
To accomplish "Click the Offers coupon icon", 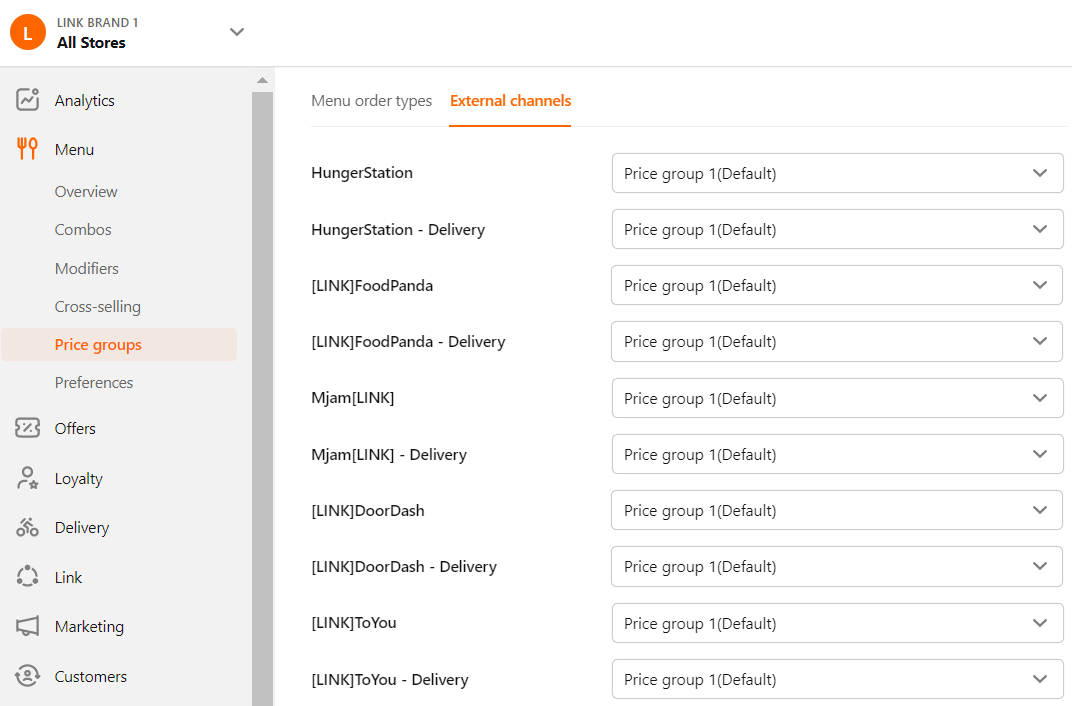I will 27,428.
